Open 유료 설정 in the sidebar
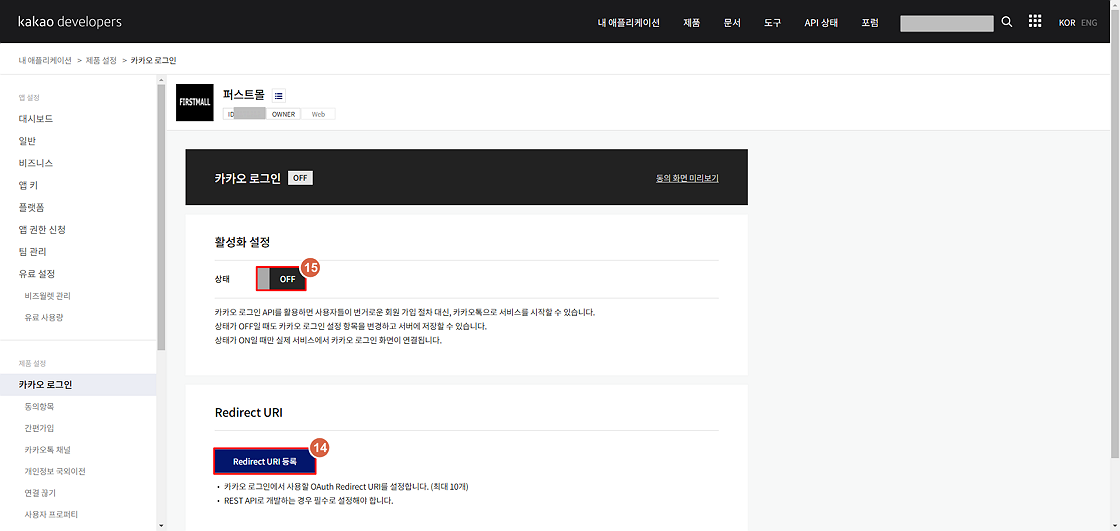Screen dimensions: 1120x531 37,274
